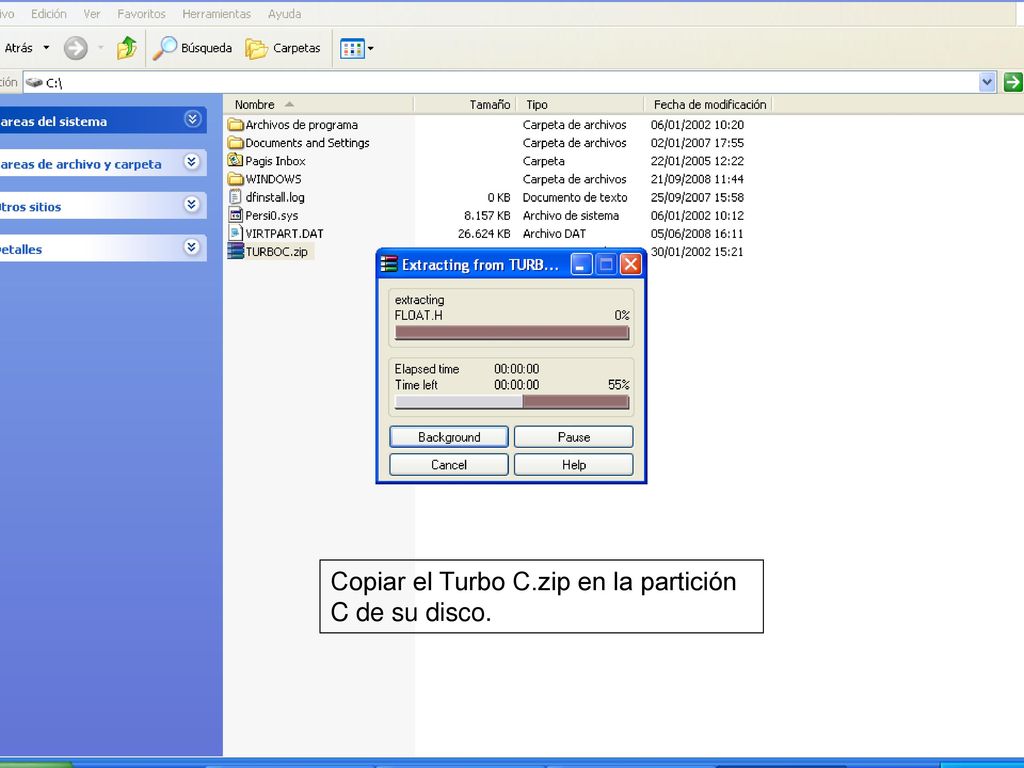The width and height of the screenshot is (1024, 768).
Task: Open the address bar dropdown
Action: coord(987,82)
